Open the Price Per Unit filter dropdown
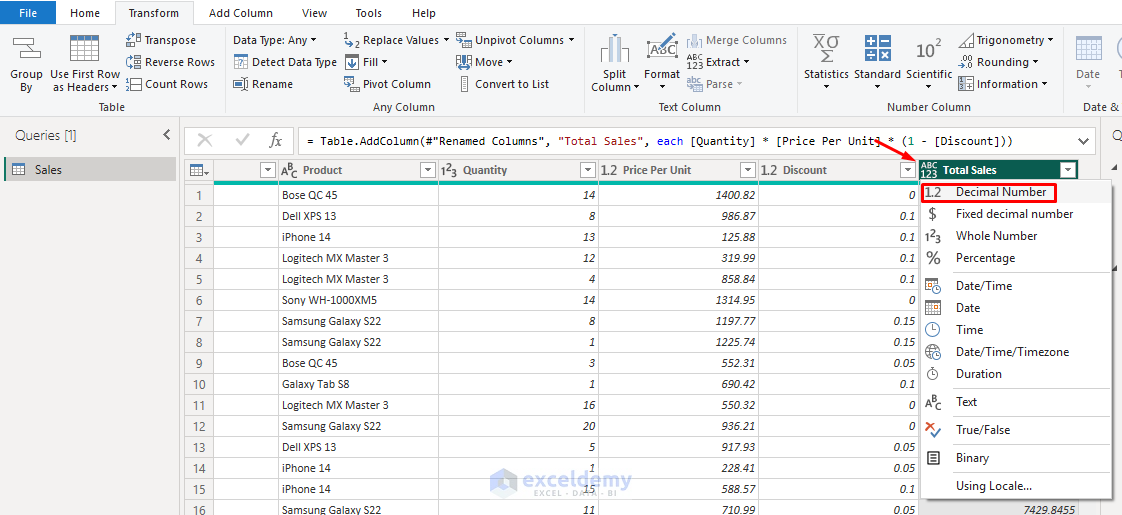The image size is (1122, 515). [x=748, y=170]
